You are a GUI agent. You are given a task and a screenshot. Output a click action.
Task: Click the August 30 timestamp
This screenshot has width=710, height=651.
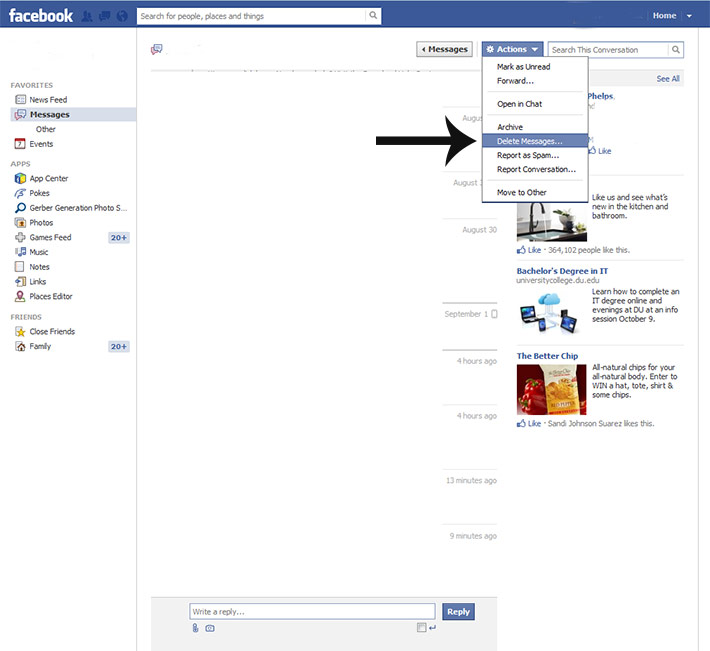click(x=480, y=230)
